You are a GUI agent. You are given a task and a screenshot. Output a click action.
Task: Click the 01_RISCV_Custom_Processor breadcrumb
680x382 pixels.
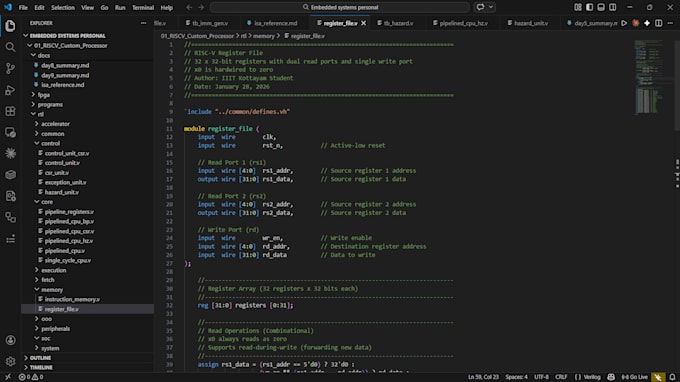197,36
